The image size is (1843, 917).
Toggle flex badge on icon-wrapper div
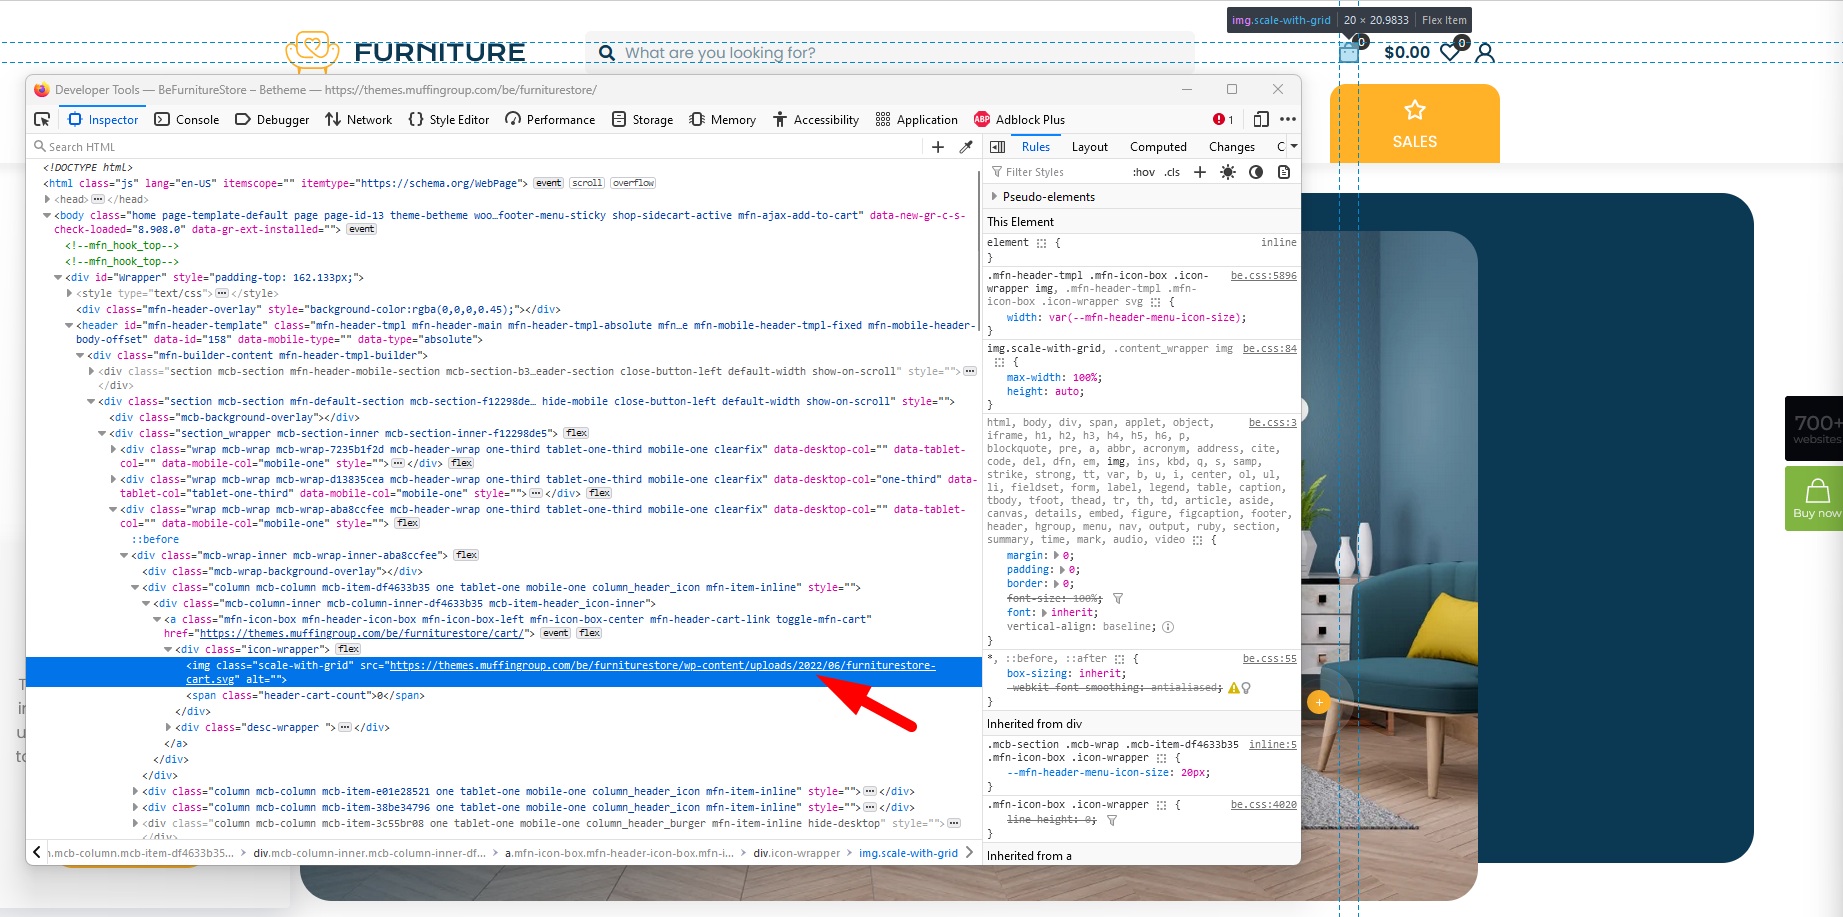[349, 649]
